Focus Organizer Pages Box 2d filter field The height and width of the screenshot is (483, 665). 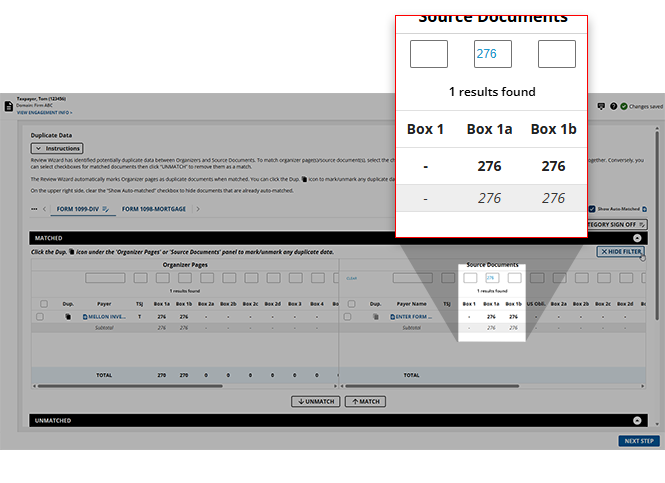pos(273,278)
